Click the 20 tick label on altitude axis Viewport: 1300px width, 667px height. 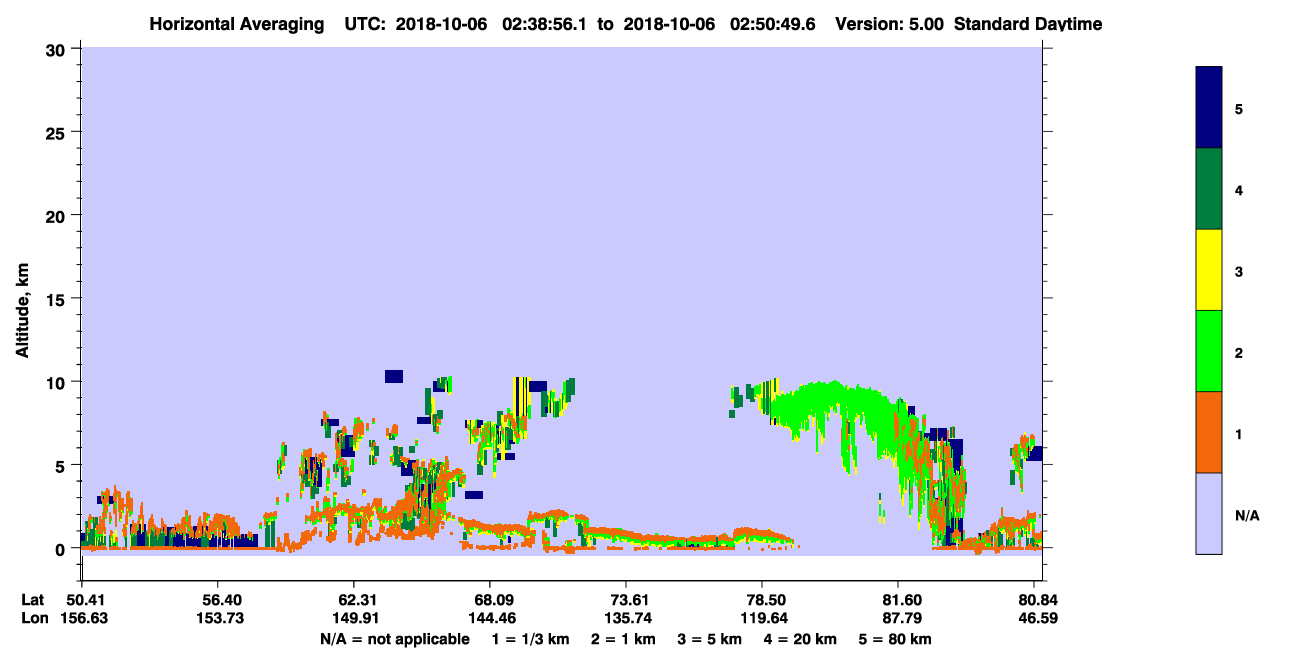[58, 215]
